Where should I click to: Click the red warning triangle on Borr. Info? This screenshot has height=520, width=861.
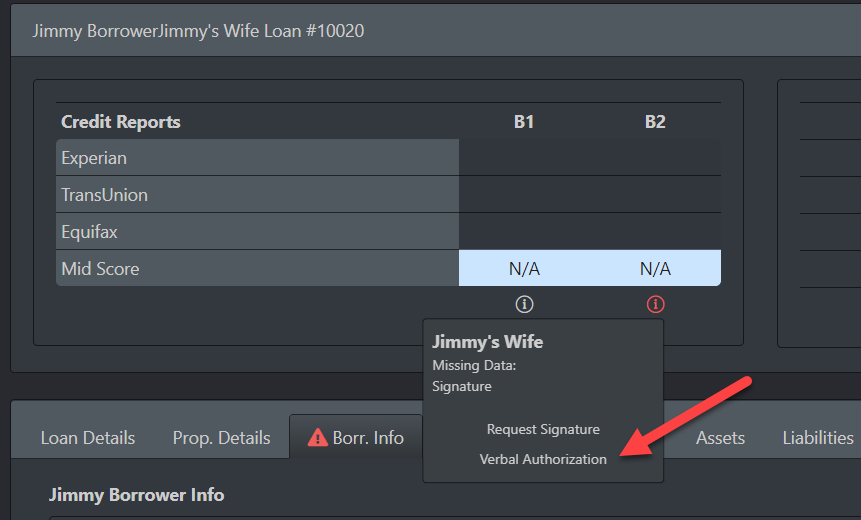point(318,437)
